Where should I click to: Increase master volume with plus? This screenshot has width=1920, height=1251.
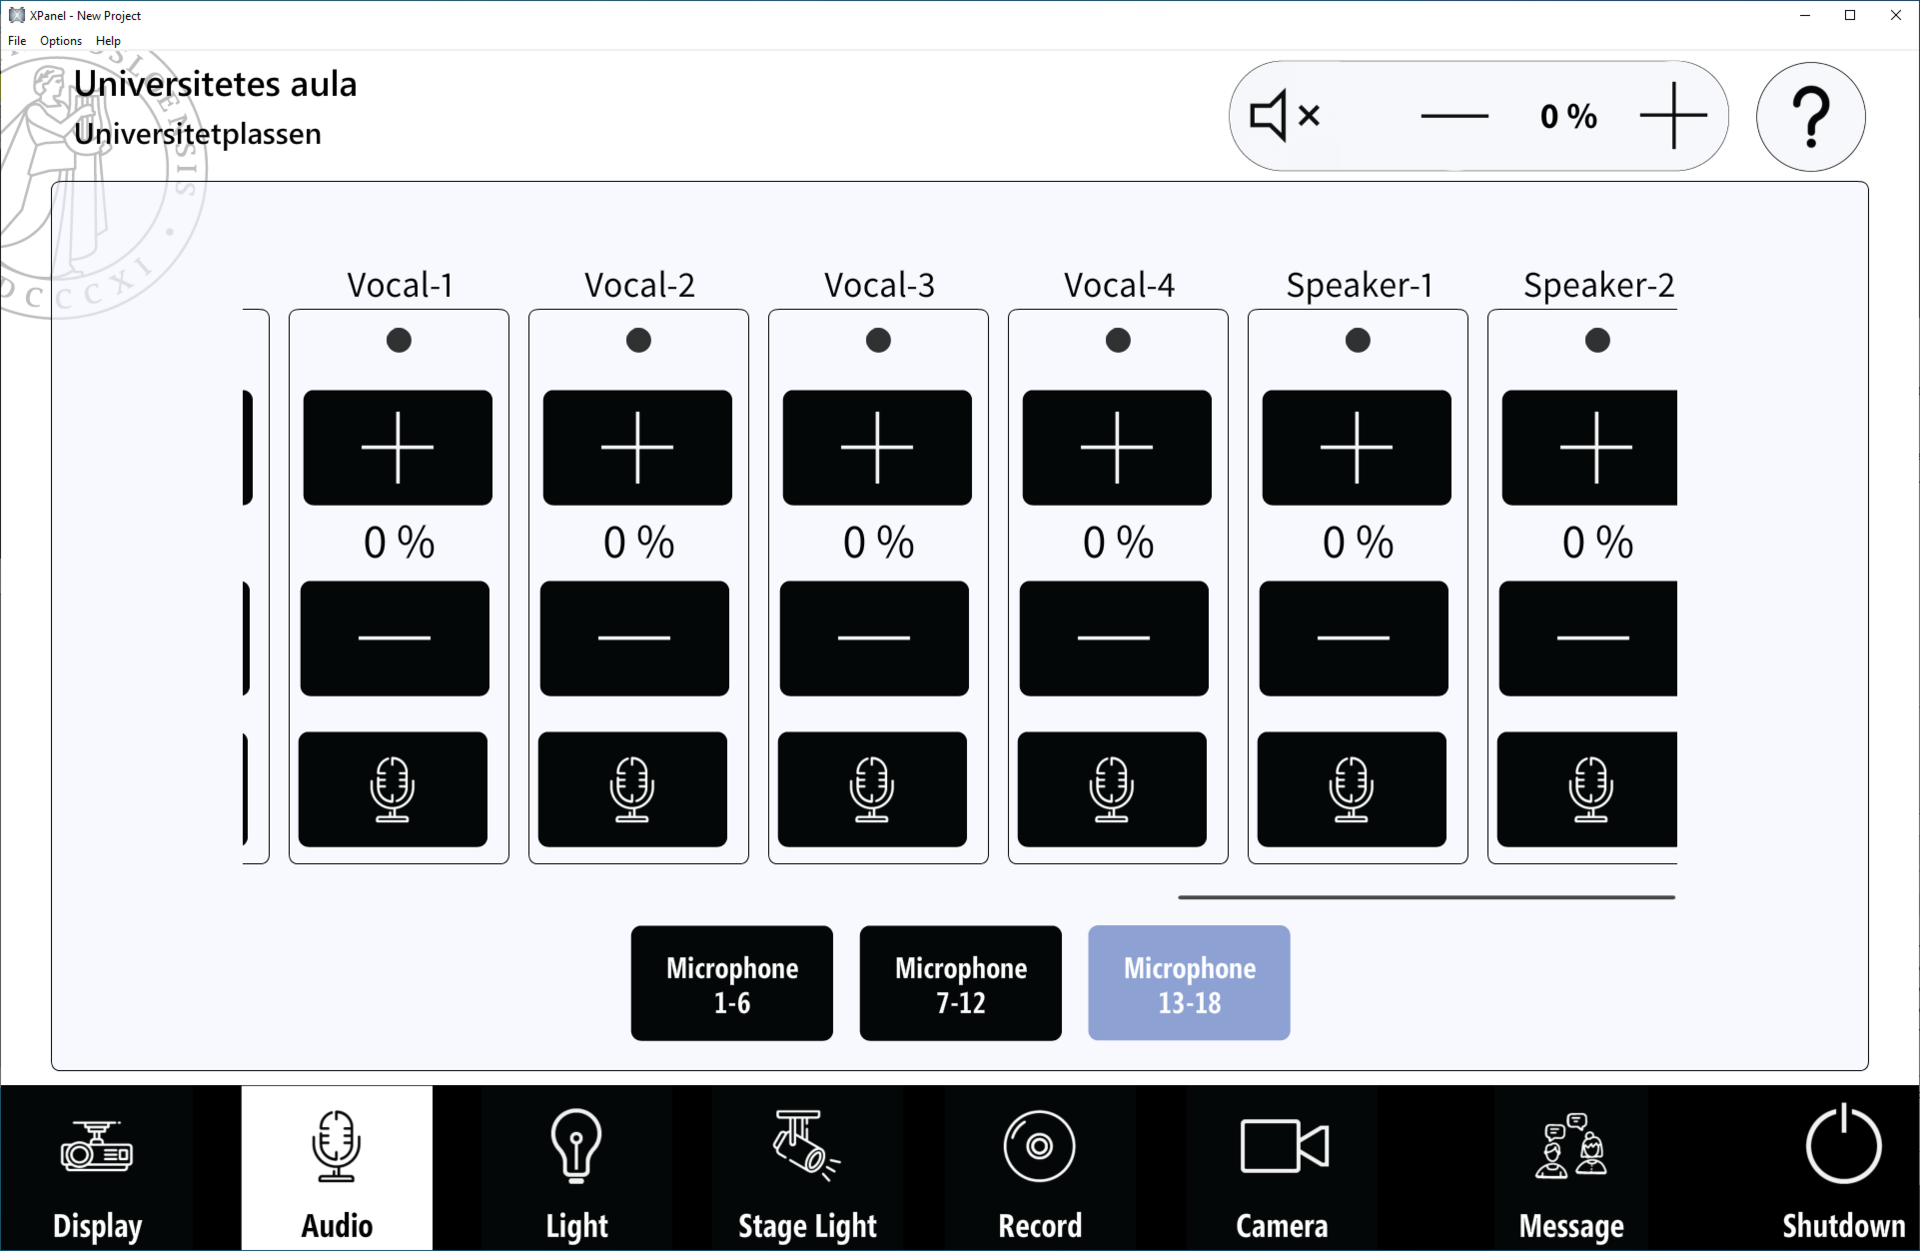click(x=1674, y=116)
